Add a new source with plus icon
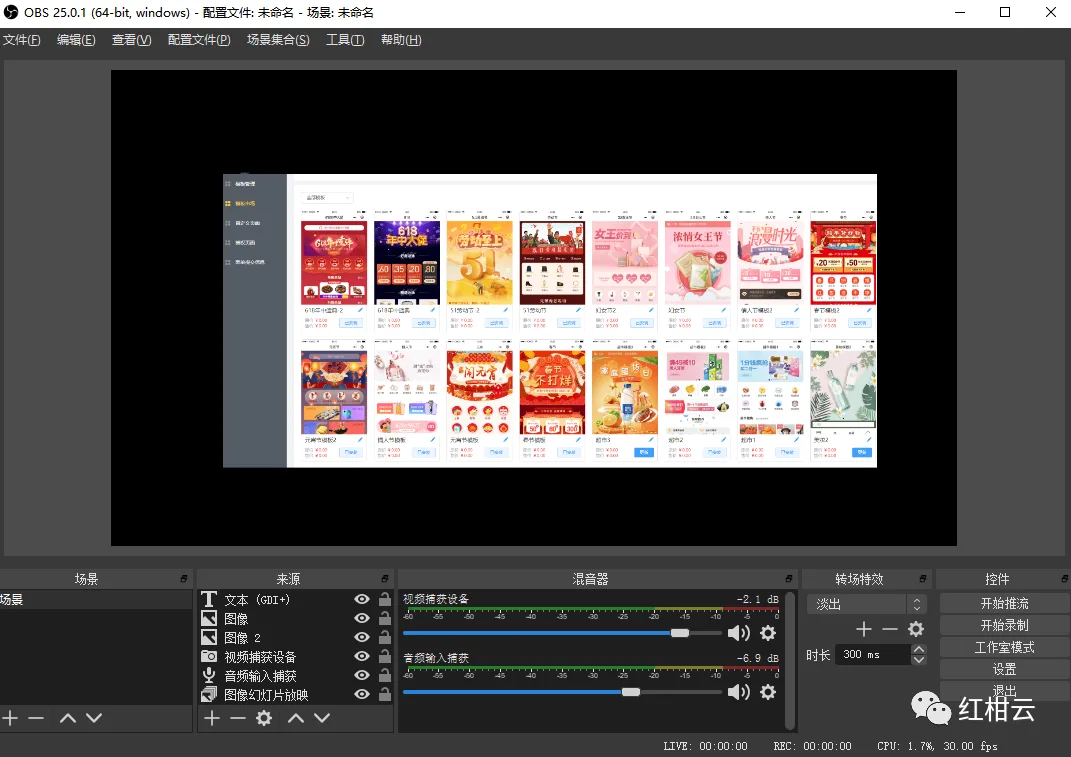Screen dimensions: 1071x757 click(x=212, y=718)
